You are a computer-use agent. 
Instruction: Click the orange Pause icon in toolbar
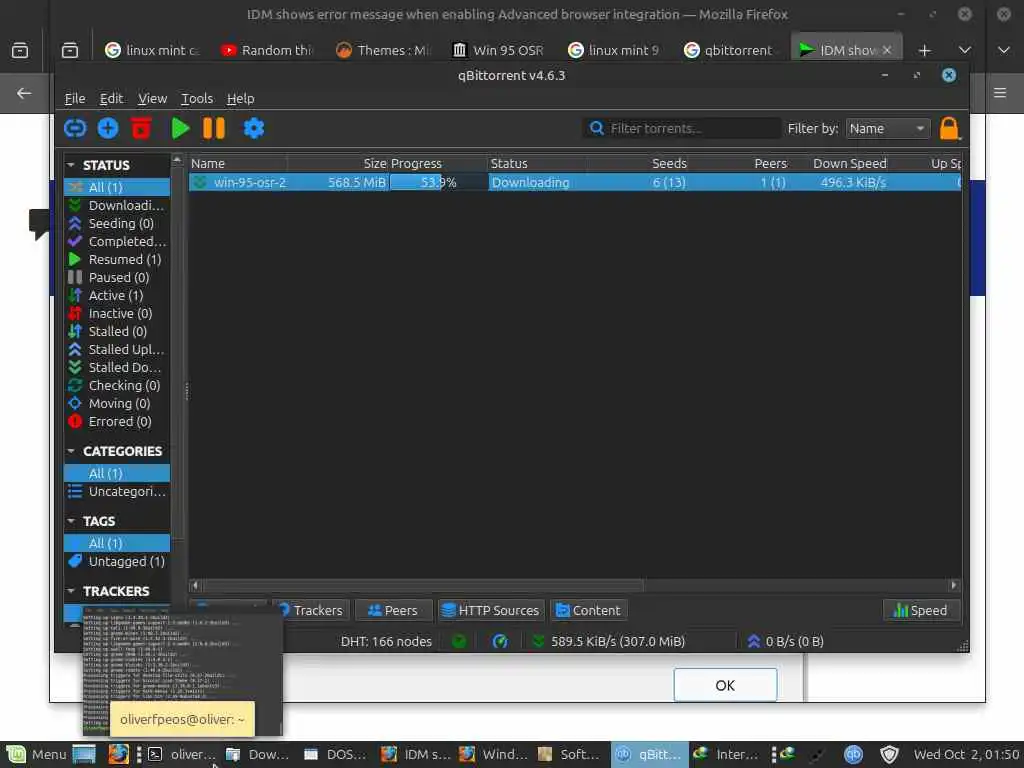pos(214,128)
